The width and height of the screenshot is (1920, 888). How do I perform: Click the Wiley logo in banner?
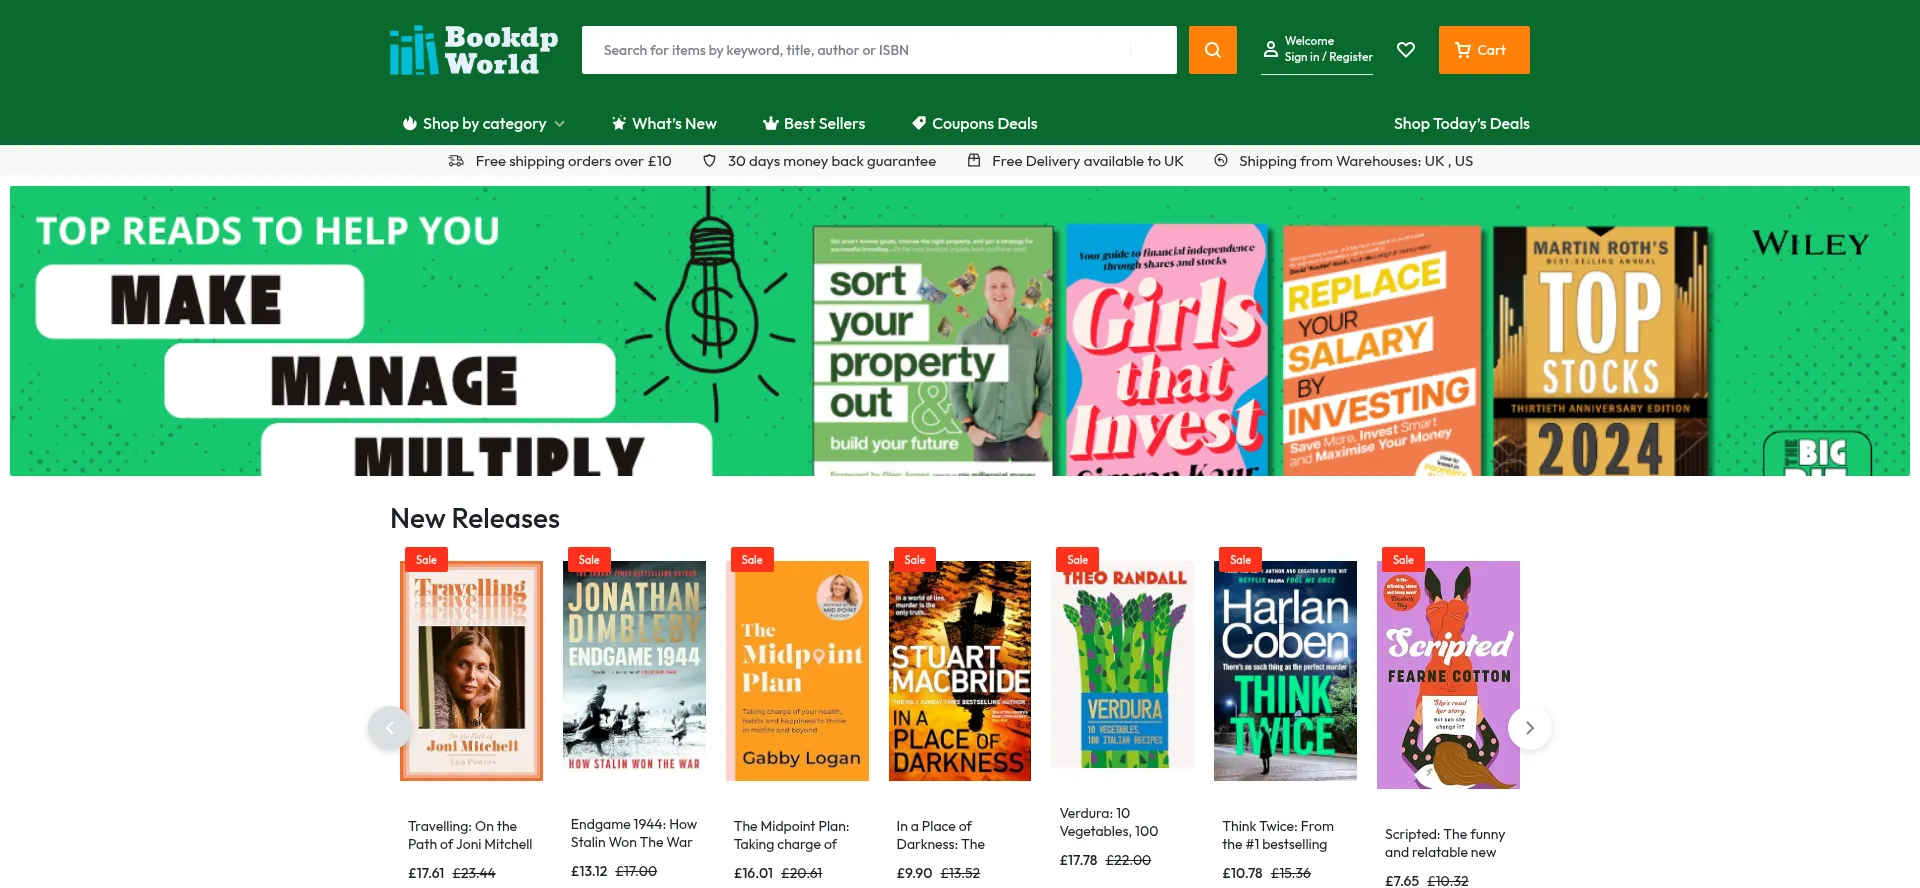tap(1810, 244)
